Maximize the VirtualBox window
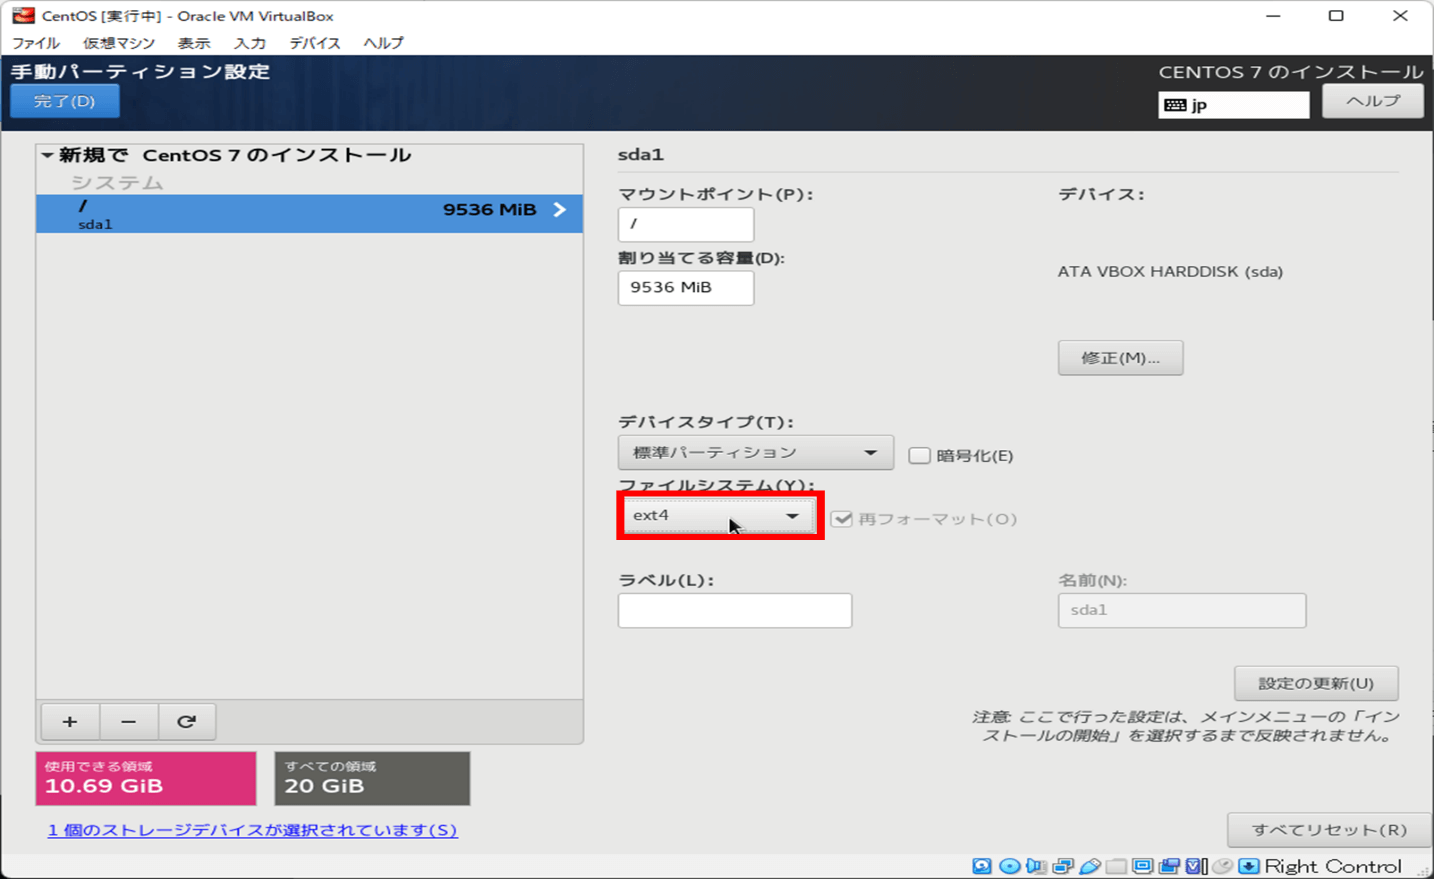The image size is (1434, 879). pos(1336,16)
